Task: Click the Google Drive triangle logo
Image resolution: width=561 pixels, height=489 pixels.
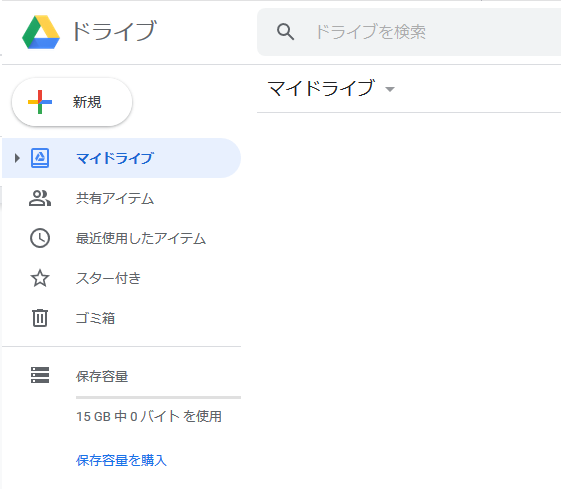Action: tap(40, 32)
